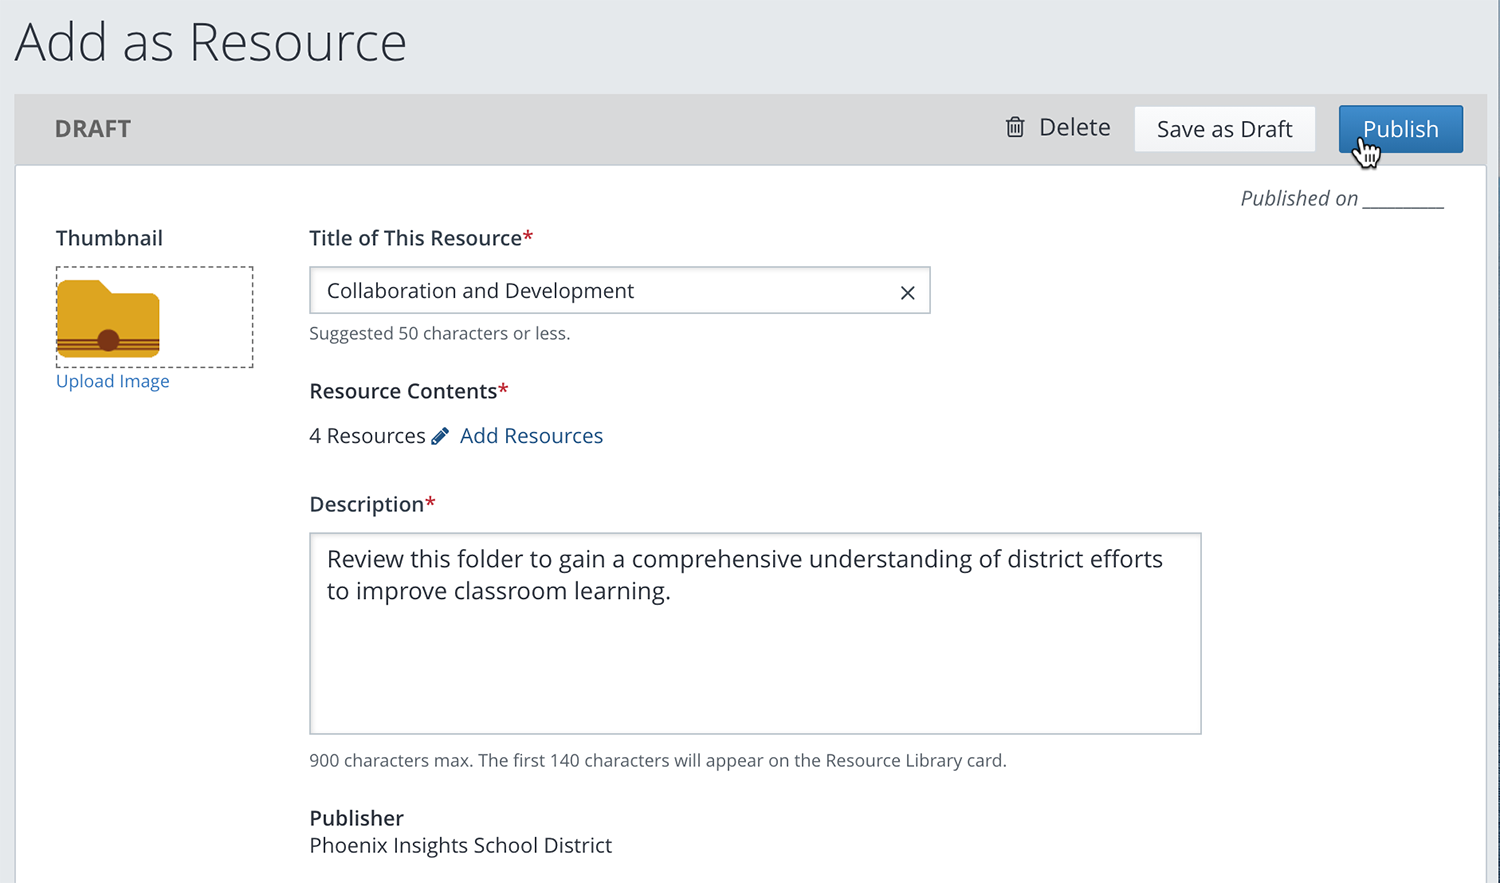
Task: Click the trash can Delete icon
Action: (1015, 127)
